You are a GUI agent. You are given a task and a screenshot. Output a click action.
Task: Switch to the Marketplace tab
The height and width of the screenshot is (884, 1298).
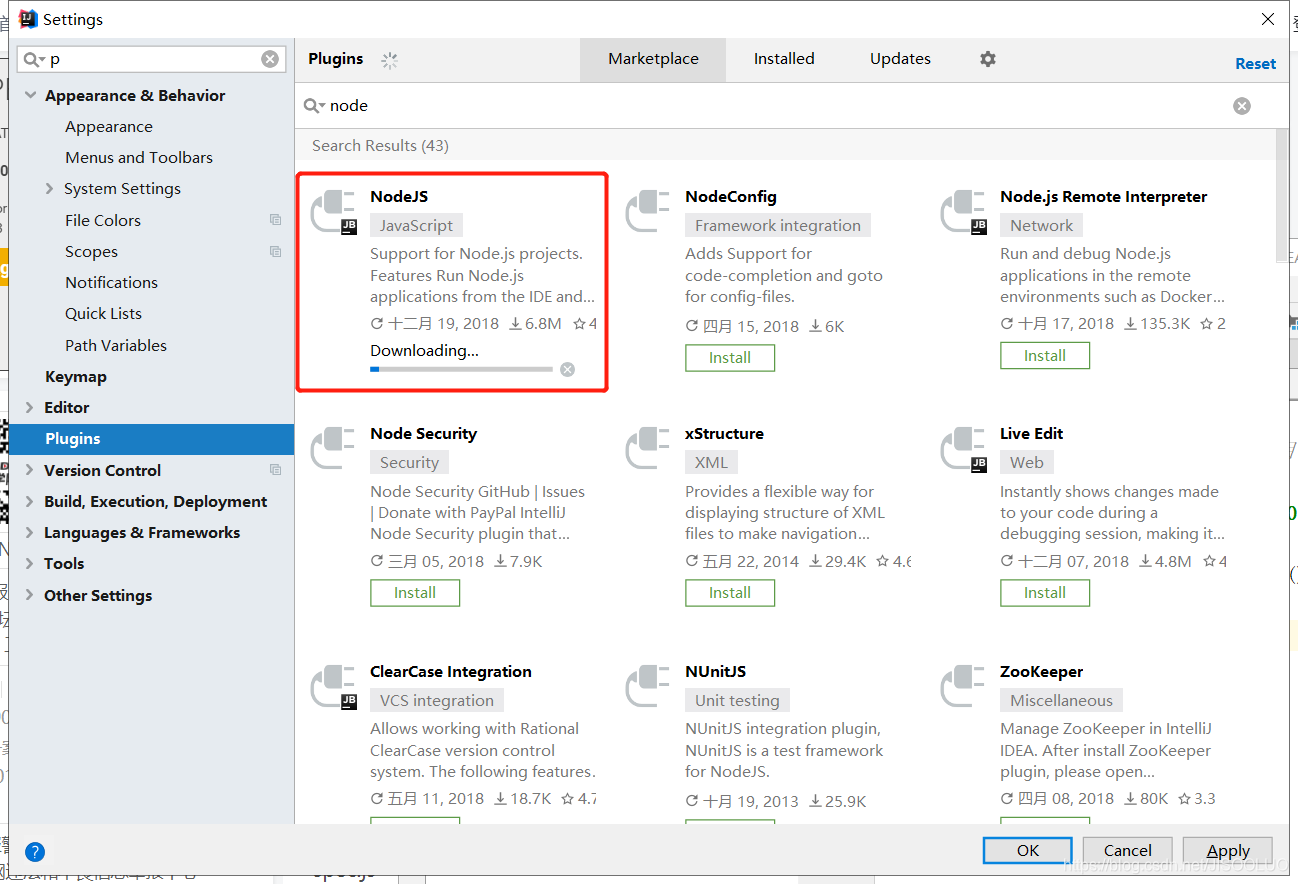click(653, 59)
